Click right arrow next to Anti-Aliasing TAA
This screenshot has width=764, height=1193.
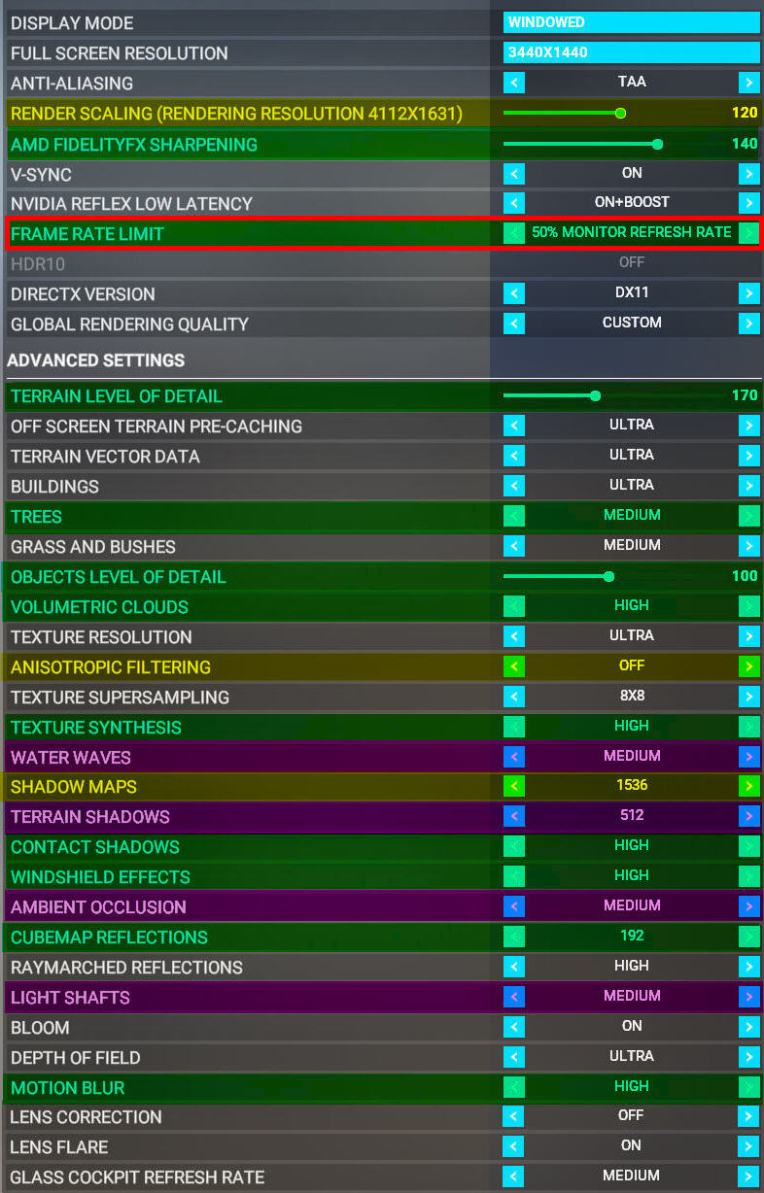[x=749, y=83]
